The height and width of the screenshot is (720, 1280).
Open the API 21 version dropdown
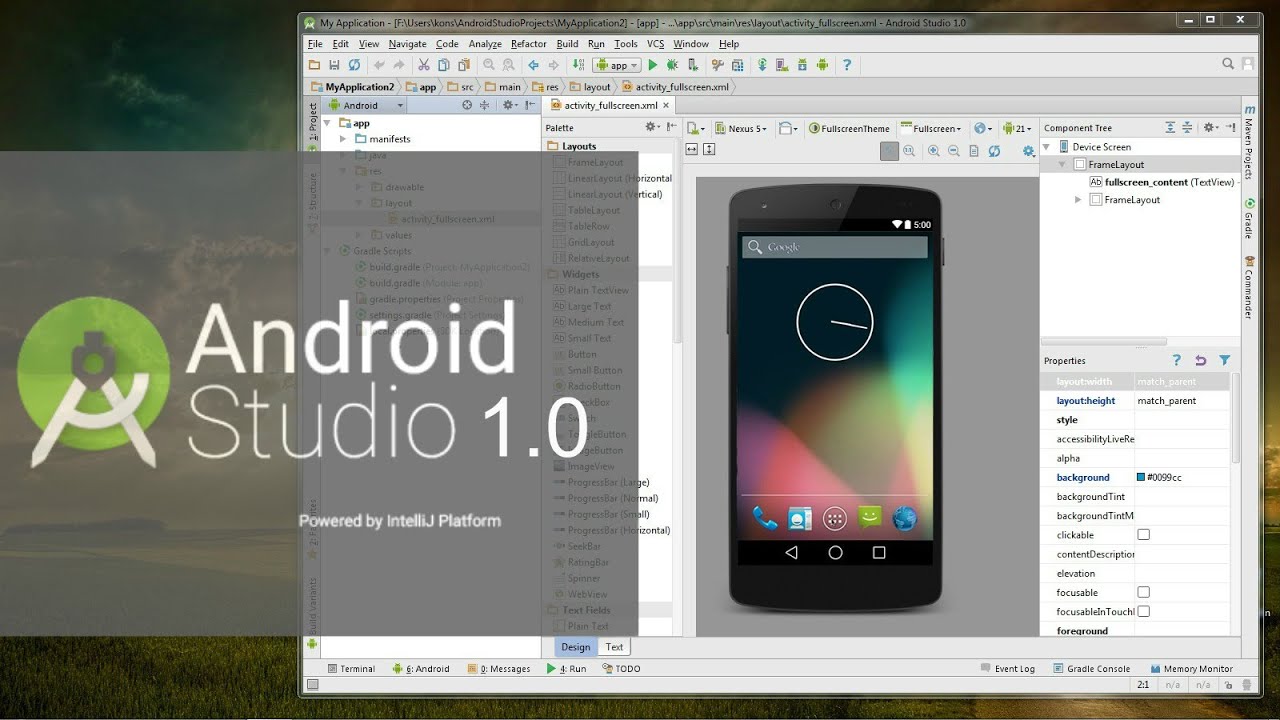1017,128
